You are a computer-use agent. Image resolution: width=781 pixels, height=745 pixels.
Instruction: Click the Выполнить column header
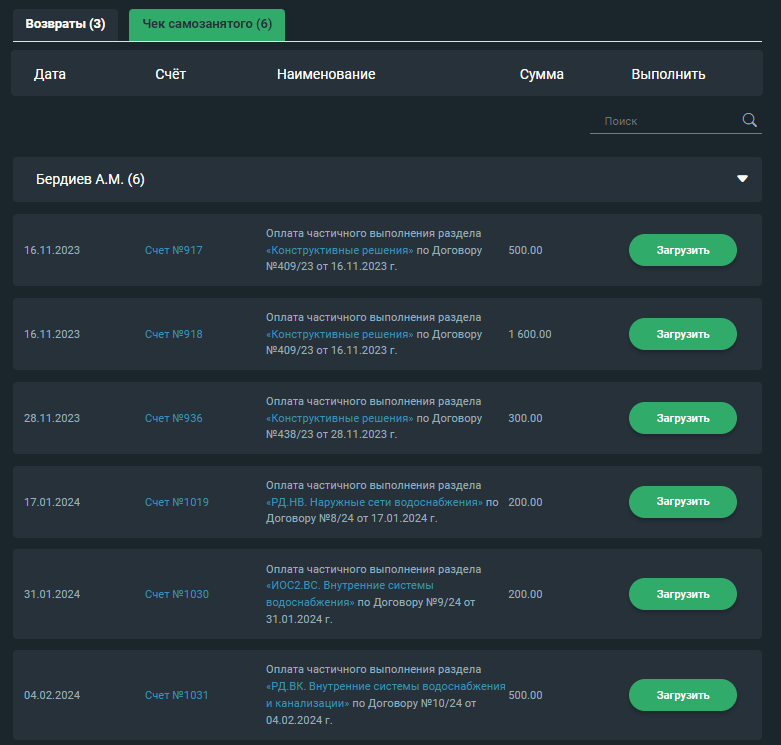coord(668,74)
